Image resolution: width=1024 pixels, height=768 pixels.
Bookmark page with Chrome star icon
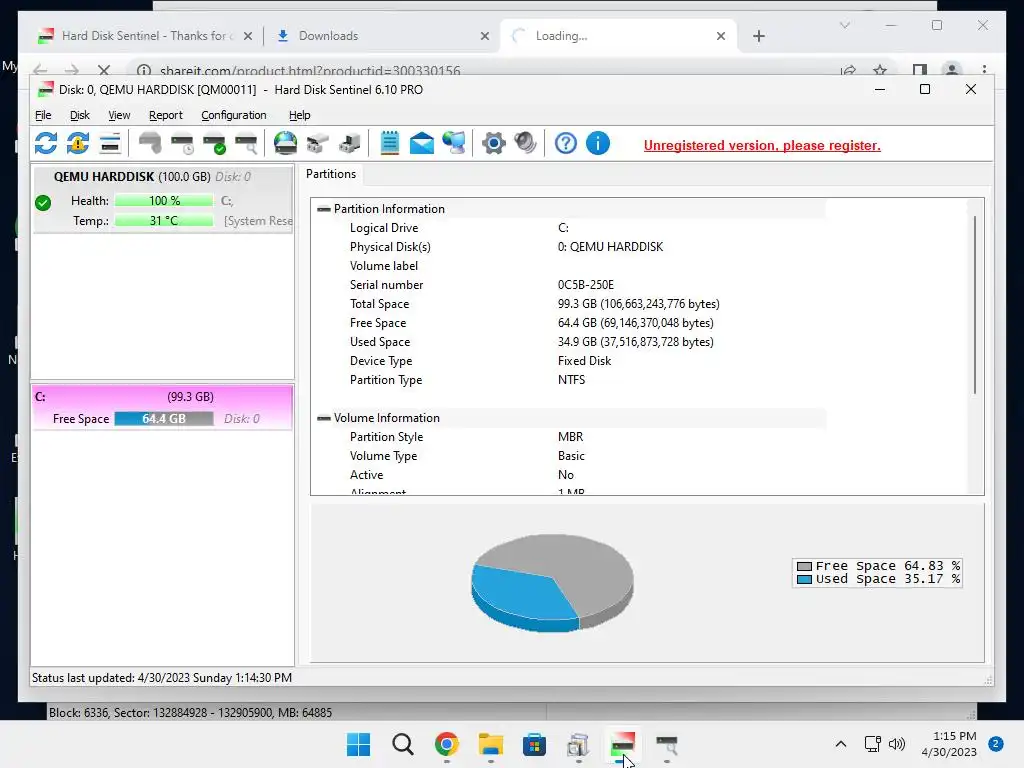click(x=880, y=70)
